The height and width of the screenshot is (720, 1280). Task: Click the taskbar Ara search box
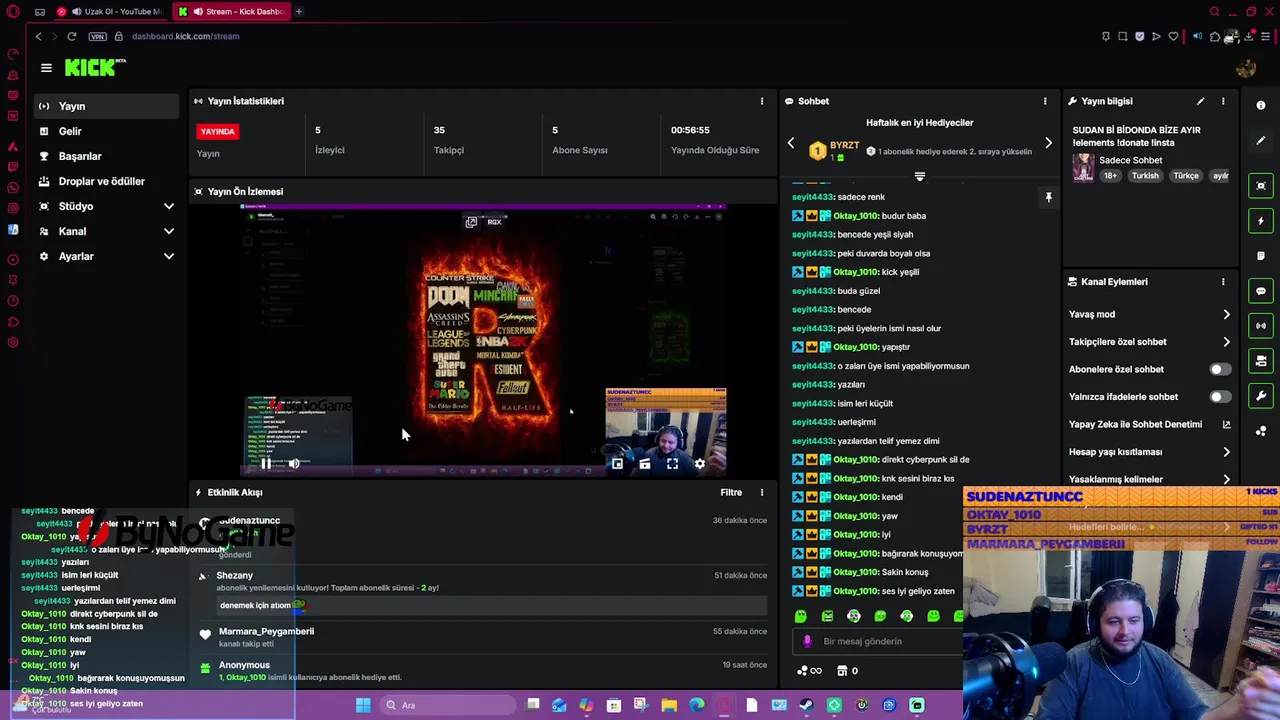tap(446, 705)
